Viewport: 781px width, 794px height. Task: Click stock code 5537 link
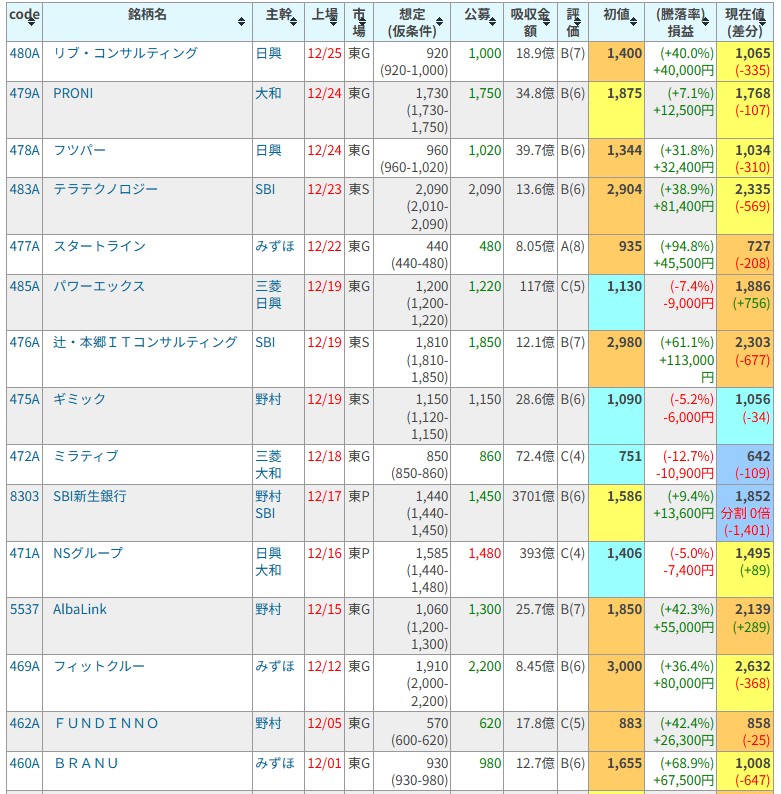point(24,609)
